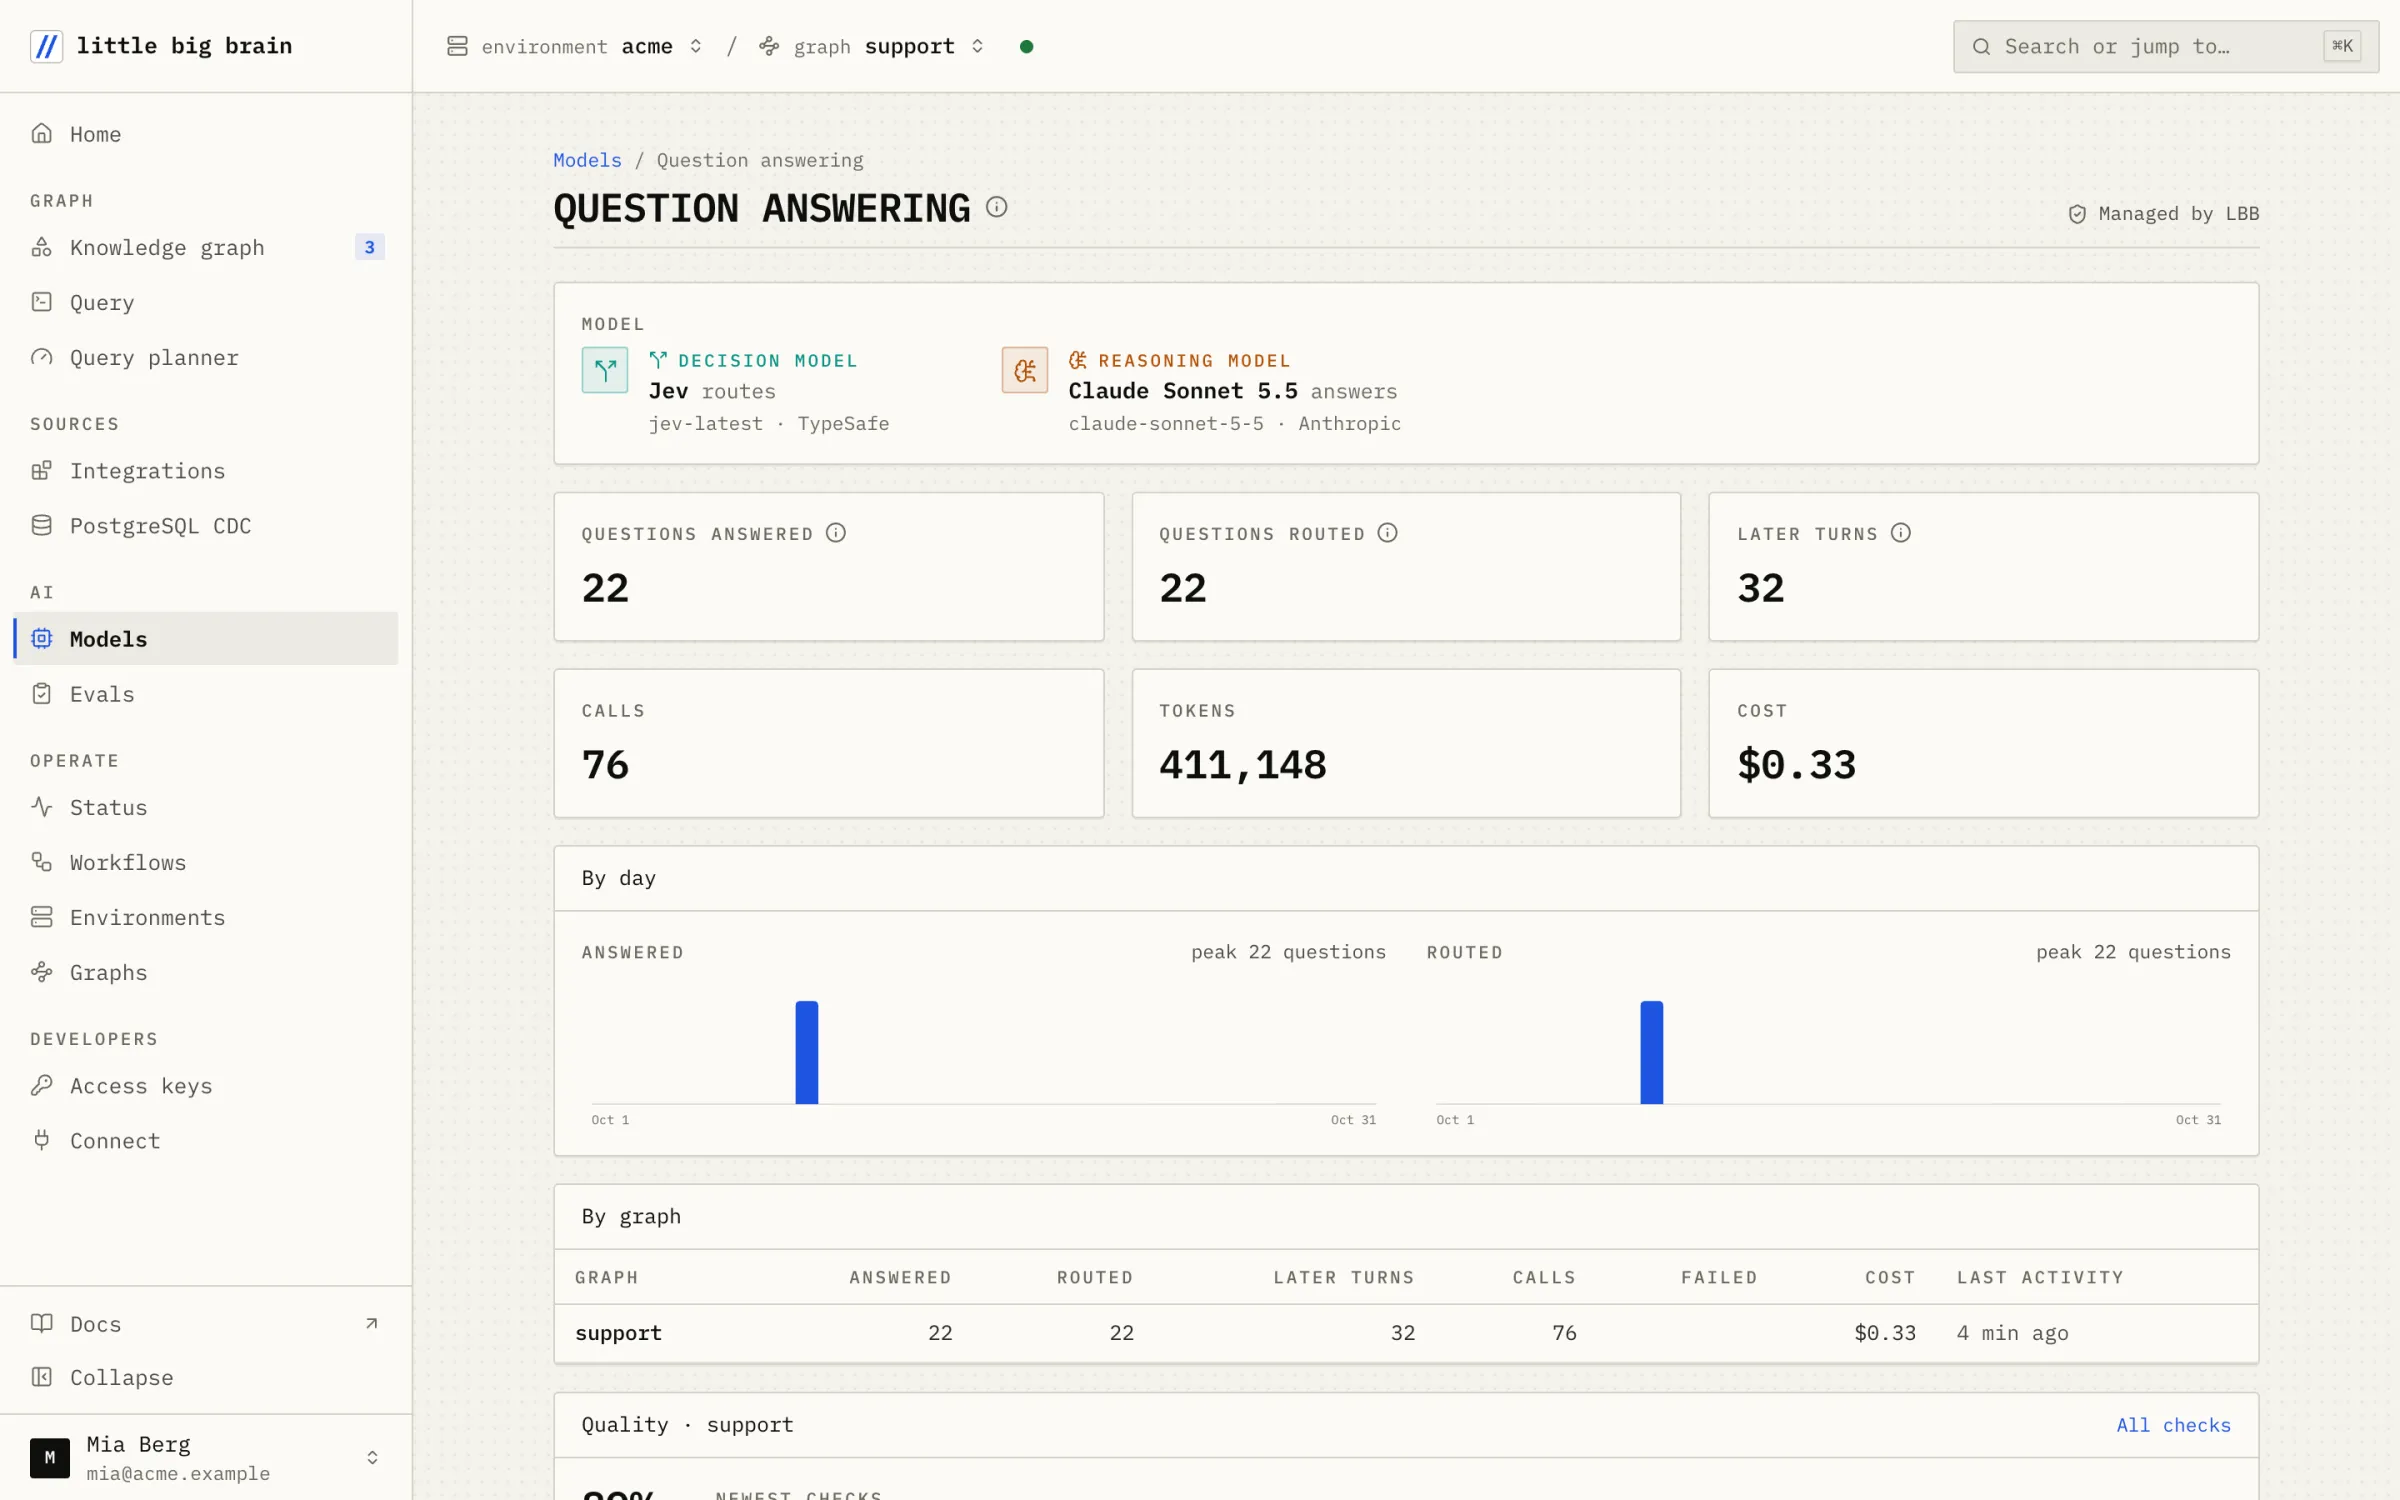
Task: Open the graph support selector
Action: (871, 46)
